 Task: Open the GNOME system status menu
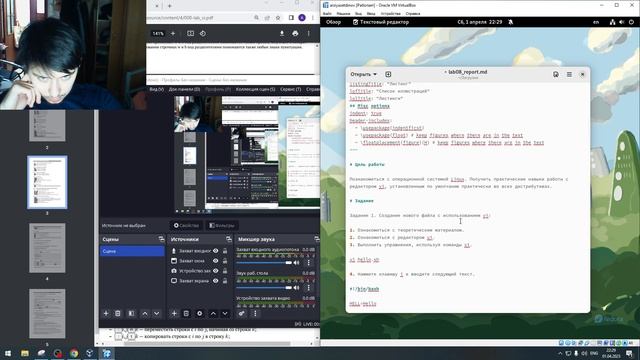coord(622,22)
